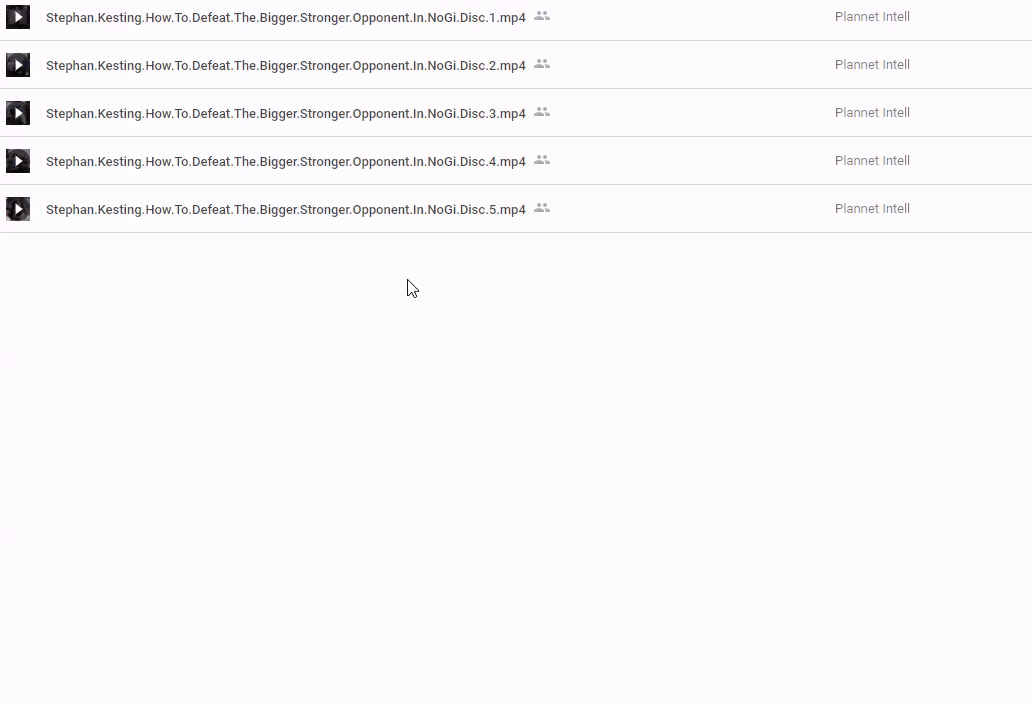This screenshot has width=1032, height=704.
Task: Select the file name ending in NoGi.Disc.3.mp4
Action: [x=285, y=113]
